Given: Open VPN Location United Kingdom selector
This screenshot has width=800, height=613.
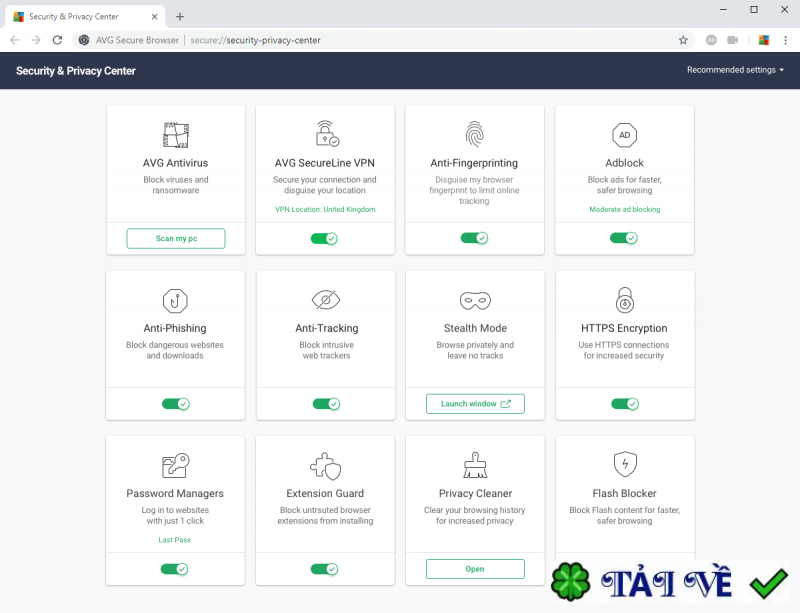Looking at the screenshot, I should [x=325, y=210].
